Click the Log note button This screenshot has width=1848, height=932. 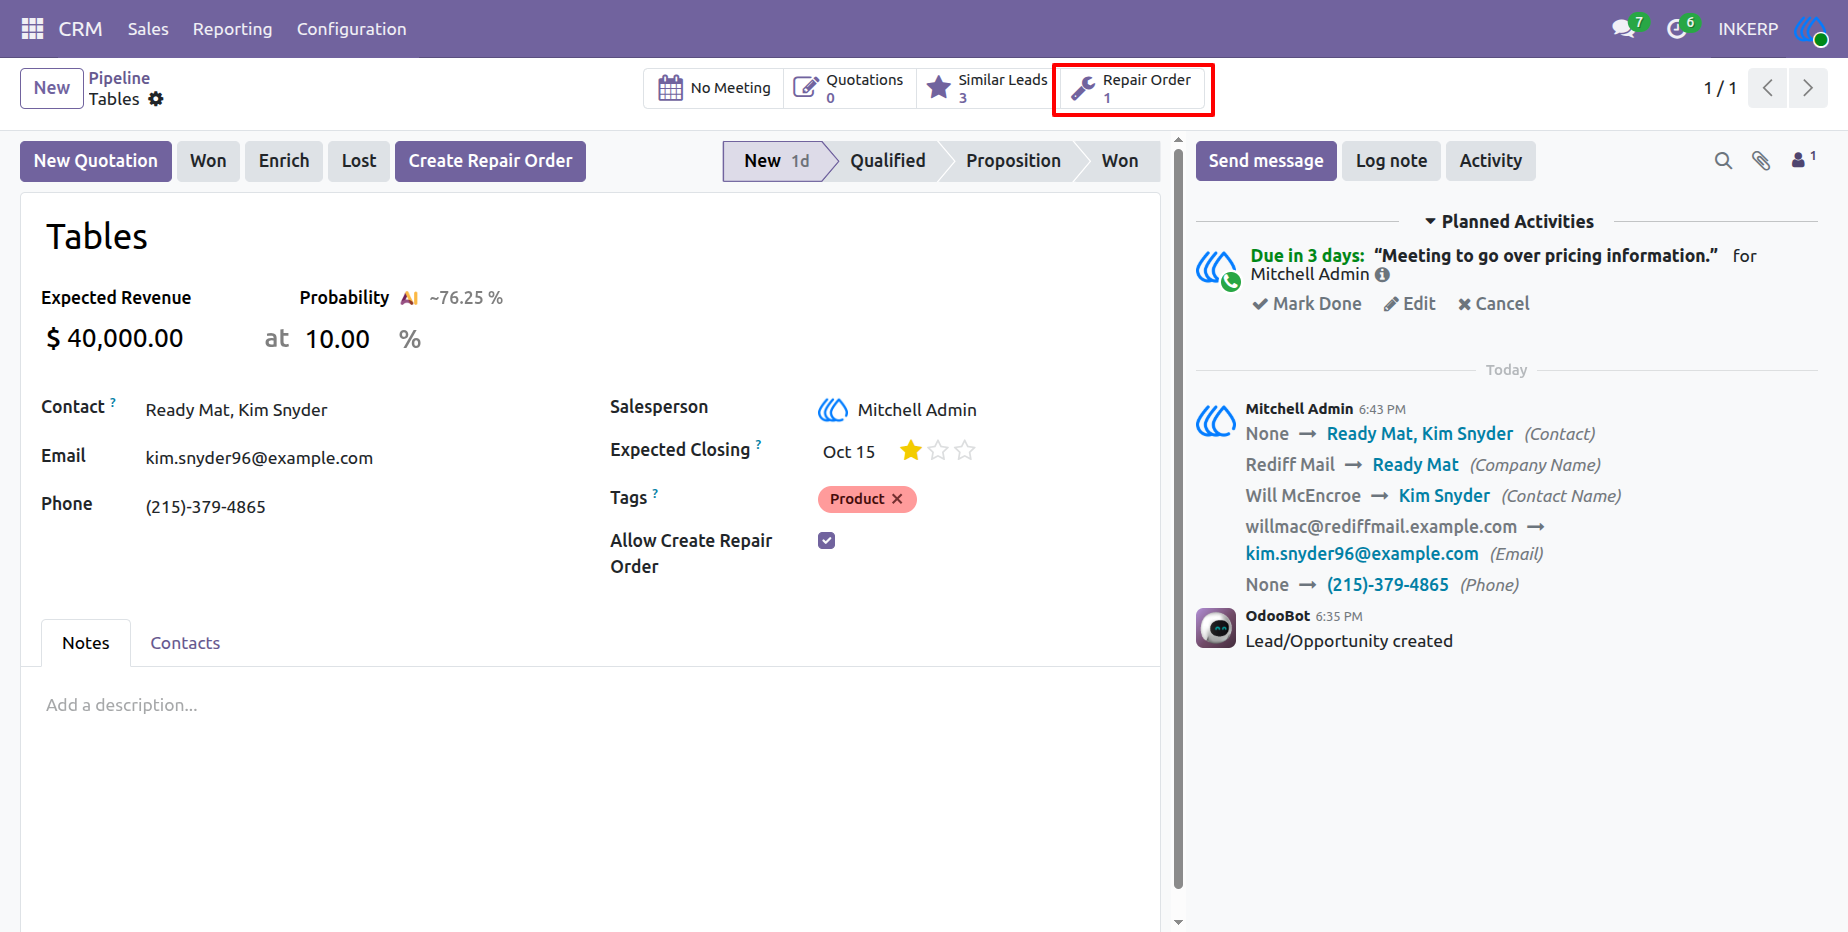tap(1391, 161)
